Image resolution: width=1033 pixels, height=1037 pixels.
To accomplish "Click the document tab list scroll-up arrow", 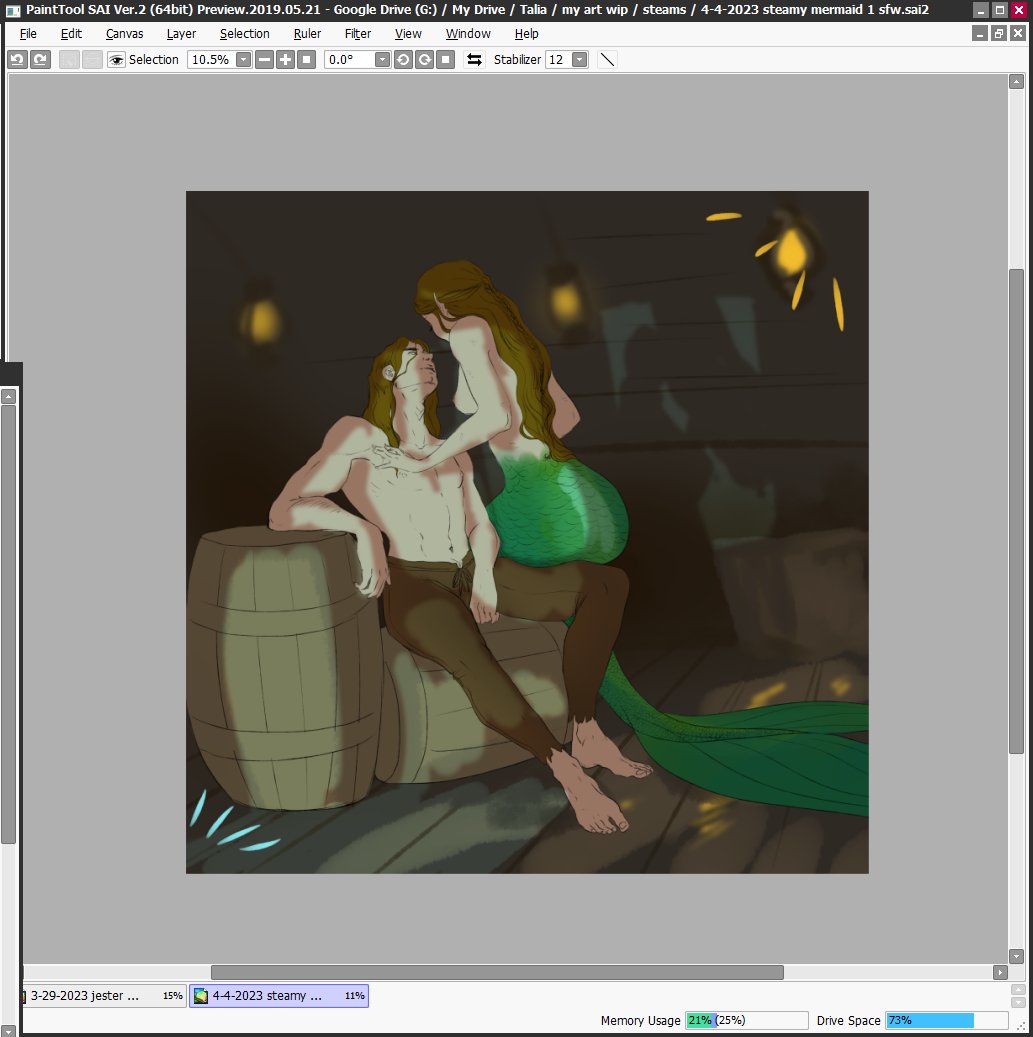I will point(1018,989).
